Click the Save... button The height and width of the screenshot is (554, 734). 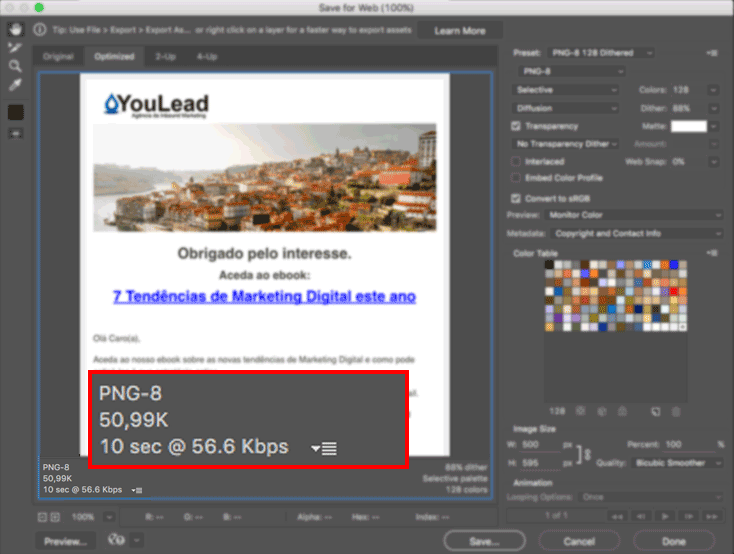(x=484, y=540)
